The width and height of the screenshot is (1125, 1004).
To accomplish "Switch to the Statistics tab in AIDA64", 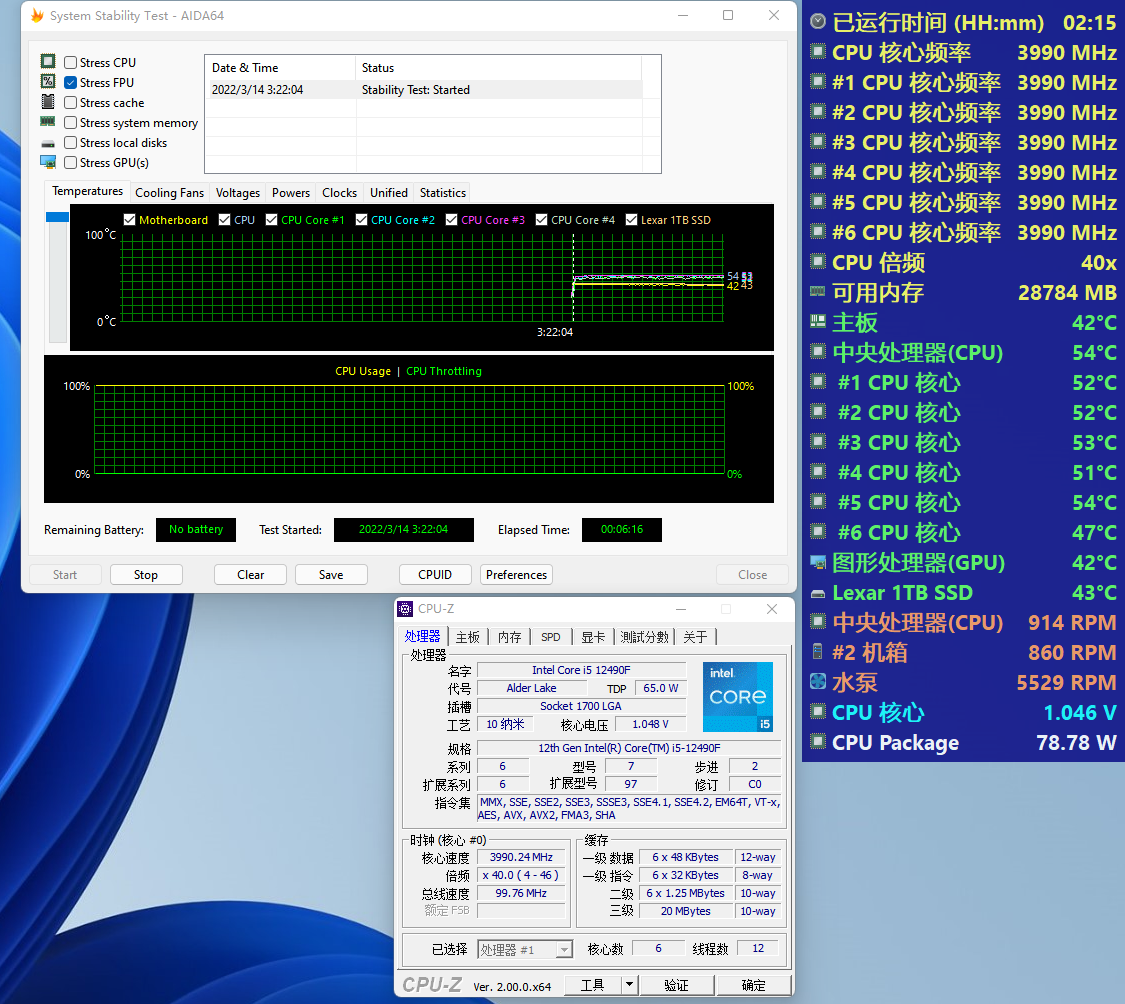I will coord(442,192).
